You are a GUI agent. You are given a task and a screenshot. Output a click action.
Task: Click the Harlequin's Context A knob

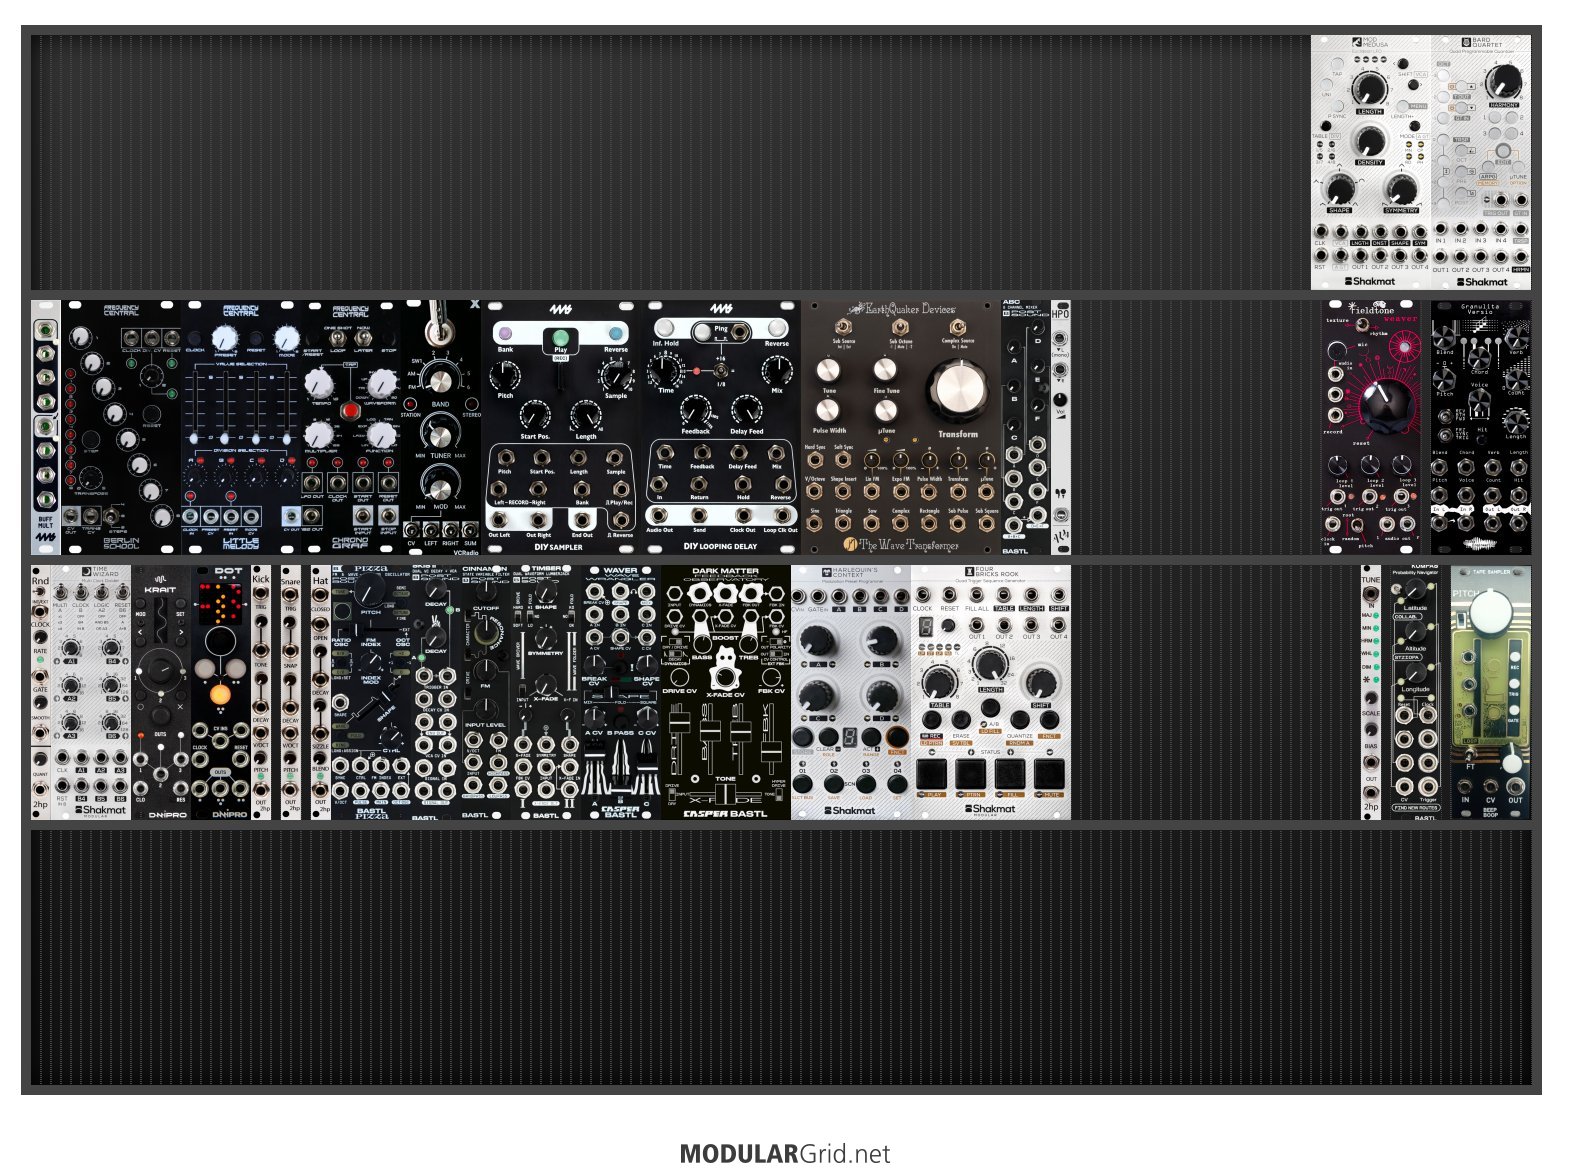[x=818, y=640]
